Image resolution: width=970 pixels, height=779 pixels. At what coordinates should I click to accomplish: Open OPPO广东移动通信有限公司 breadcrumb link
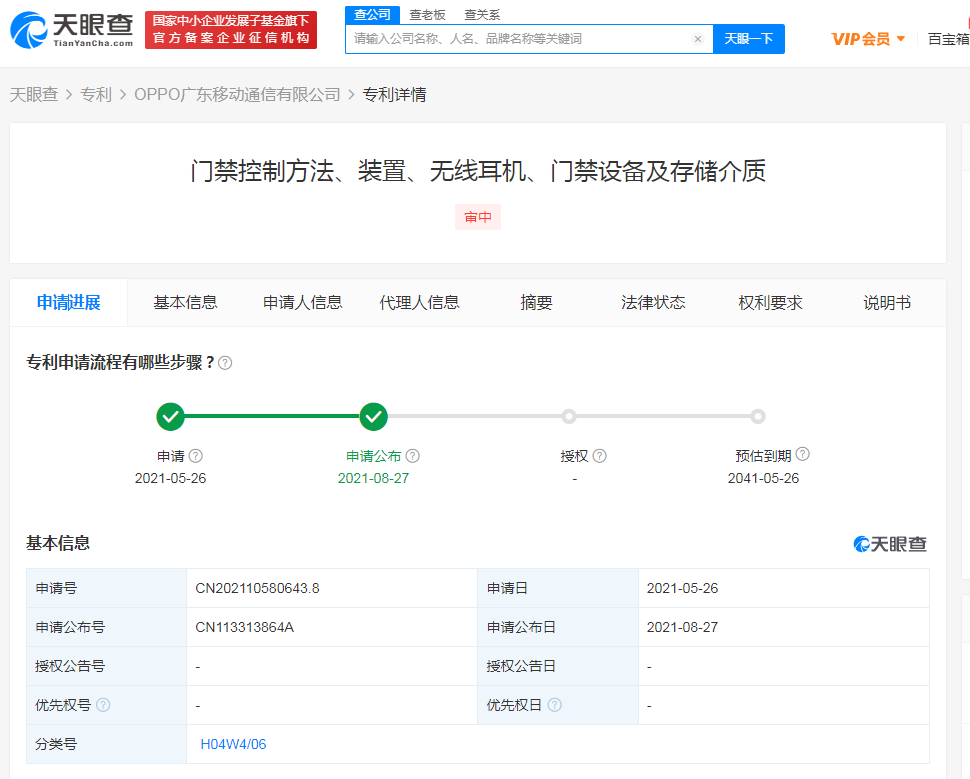[x=238, y=95]
